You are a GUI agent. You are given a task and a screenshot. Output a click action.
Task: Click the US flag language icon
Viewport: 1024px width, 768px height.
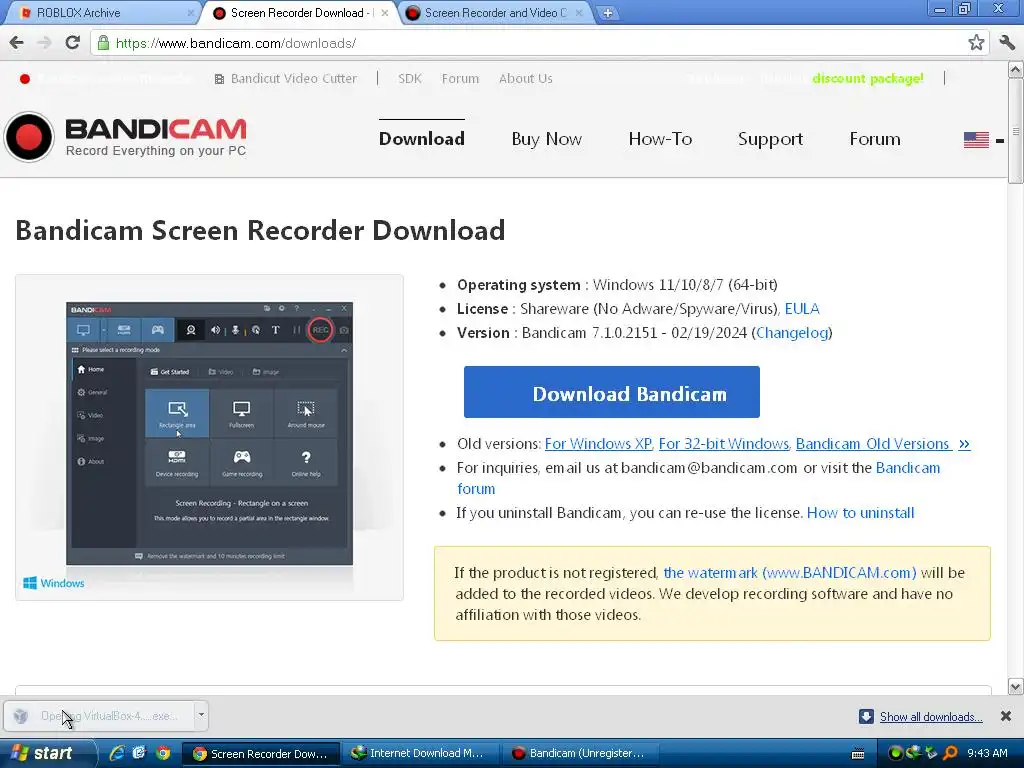pos(976,140)
